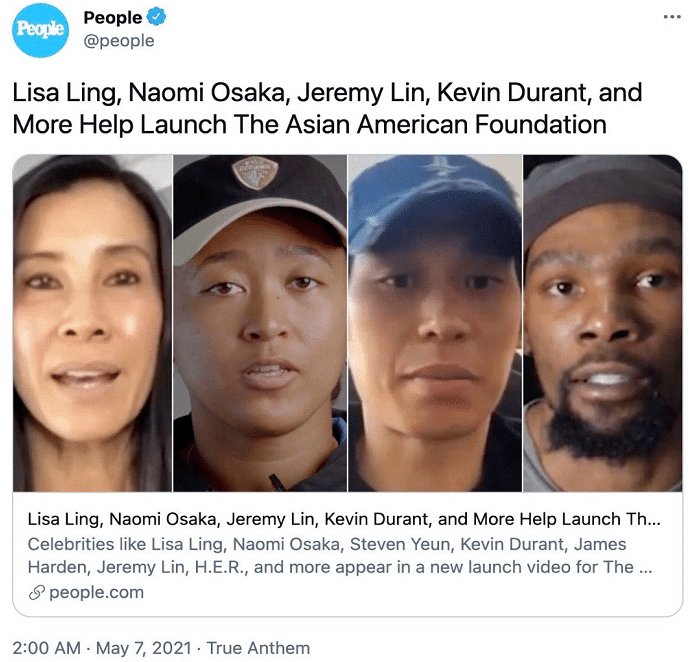Select the tweet headline starting with Lisa Ling
This screenshot has width=694, height=662.
click(x=327, y=108)
